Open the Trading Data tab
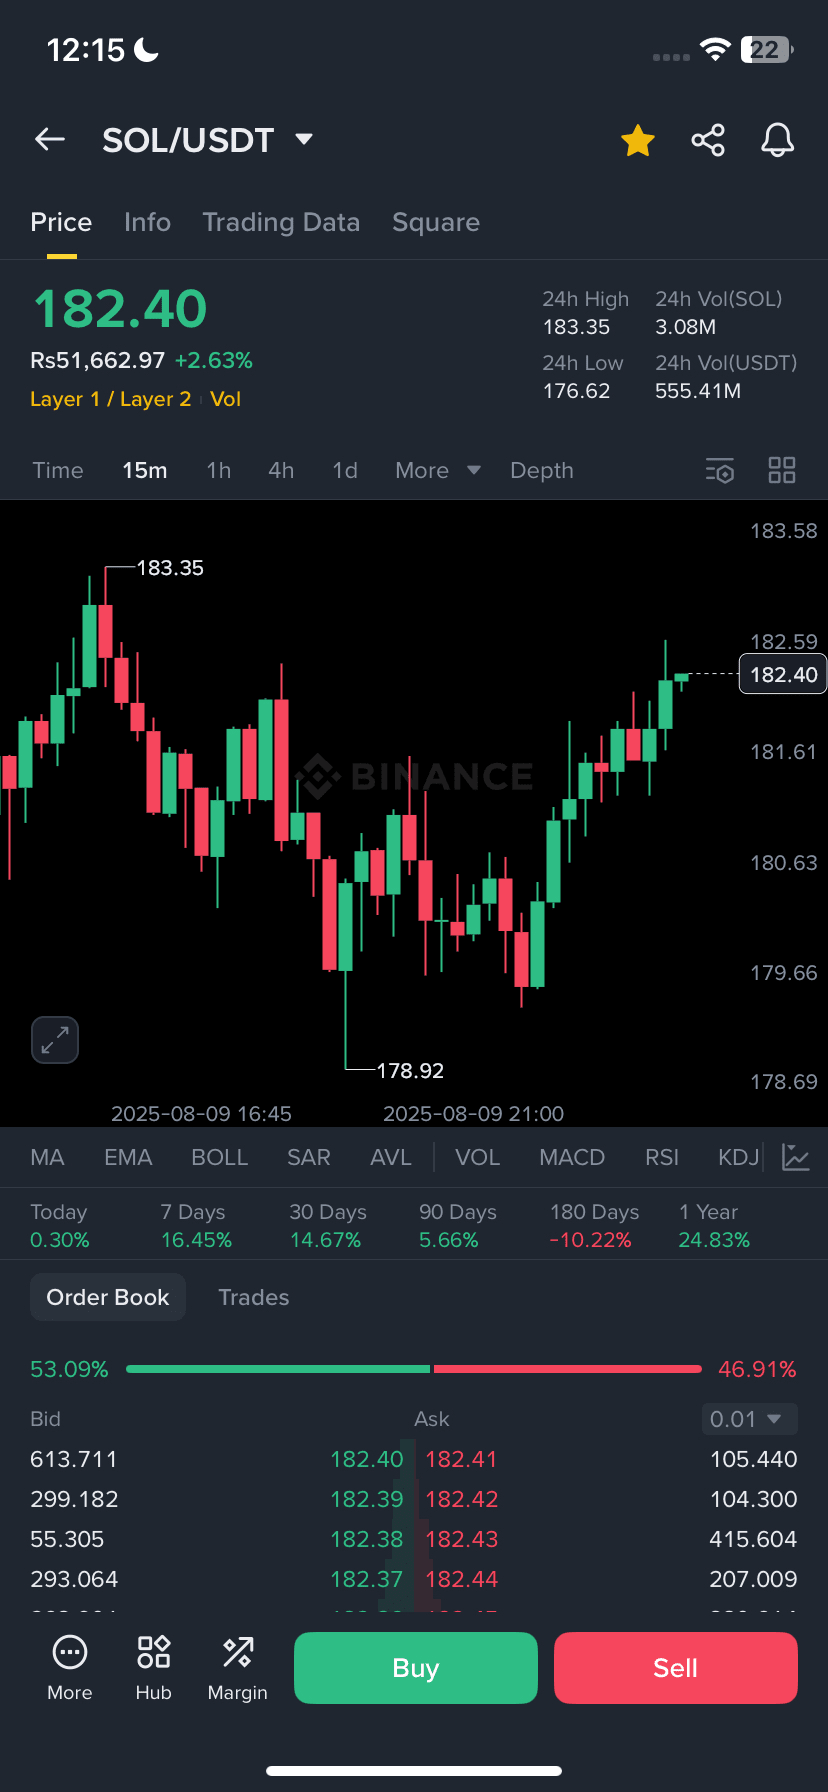828x1792 pixels. click(281, 222)
